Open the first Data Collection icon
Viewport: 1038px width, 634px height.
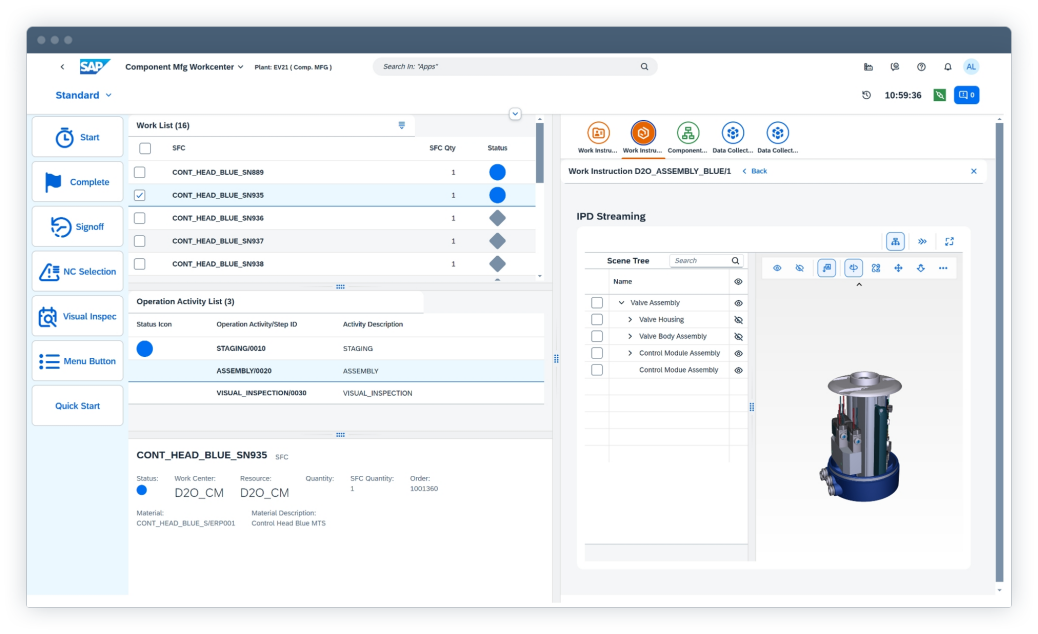pos(733,131)
